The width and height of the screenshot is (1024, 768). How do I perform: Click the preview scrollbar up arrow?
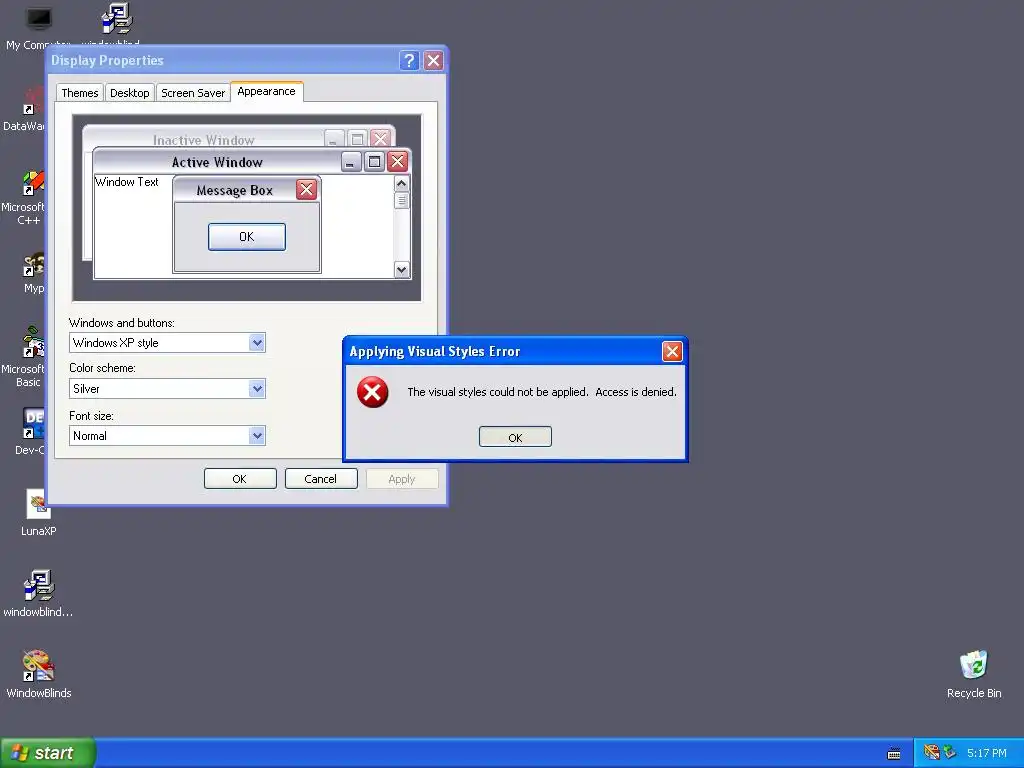402,183
